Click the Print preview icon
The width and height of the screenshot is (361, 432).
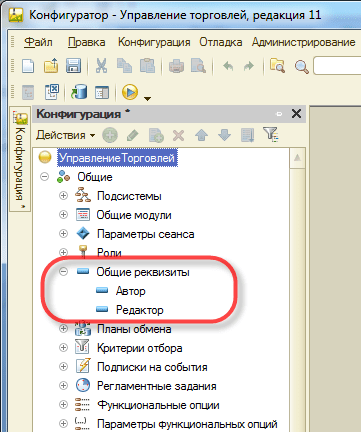[198, 66]
